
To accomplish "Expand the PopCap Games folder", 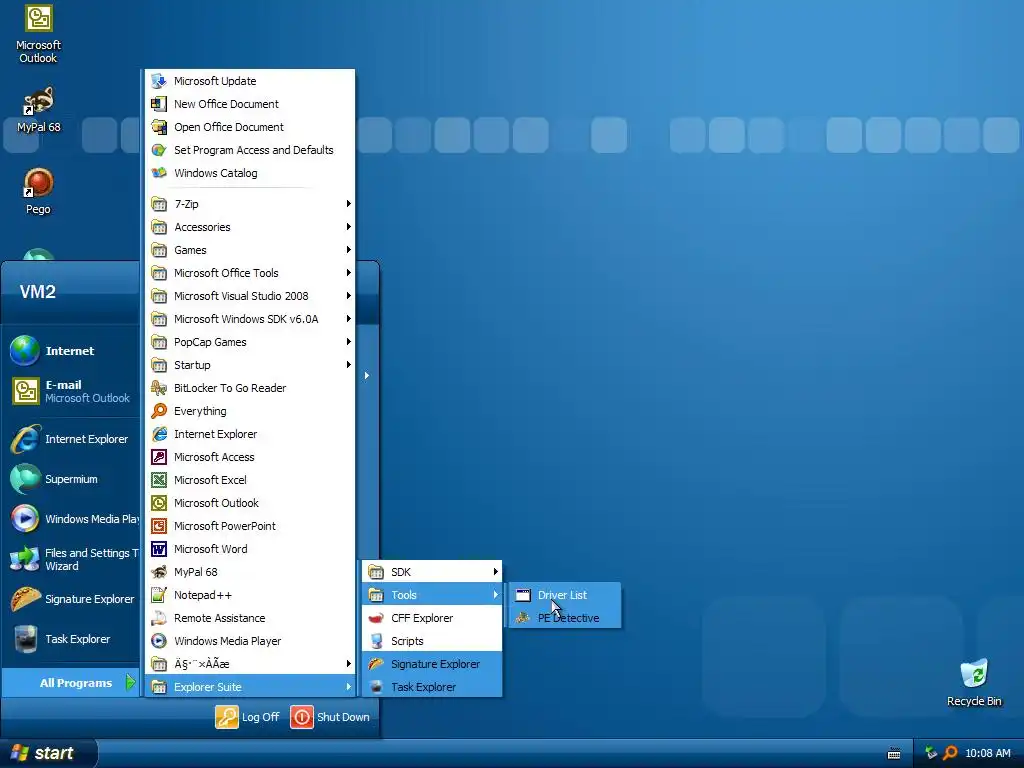I will point(251,342).
